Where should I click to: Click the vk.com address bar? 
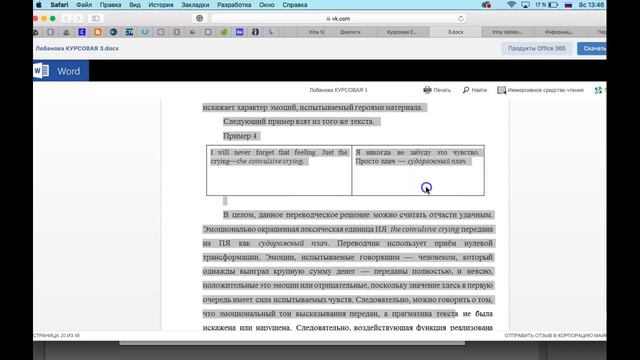tap(338, 18)
